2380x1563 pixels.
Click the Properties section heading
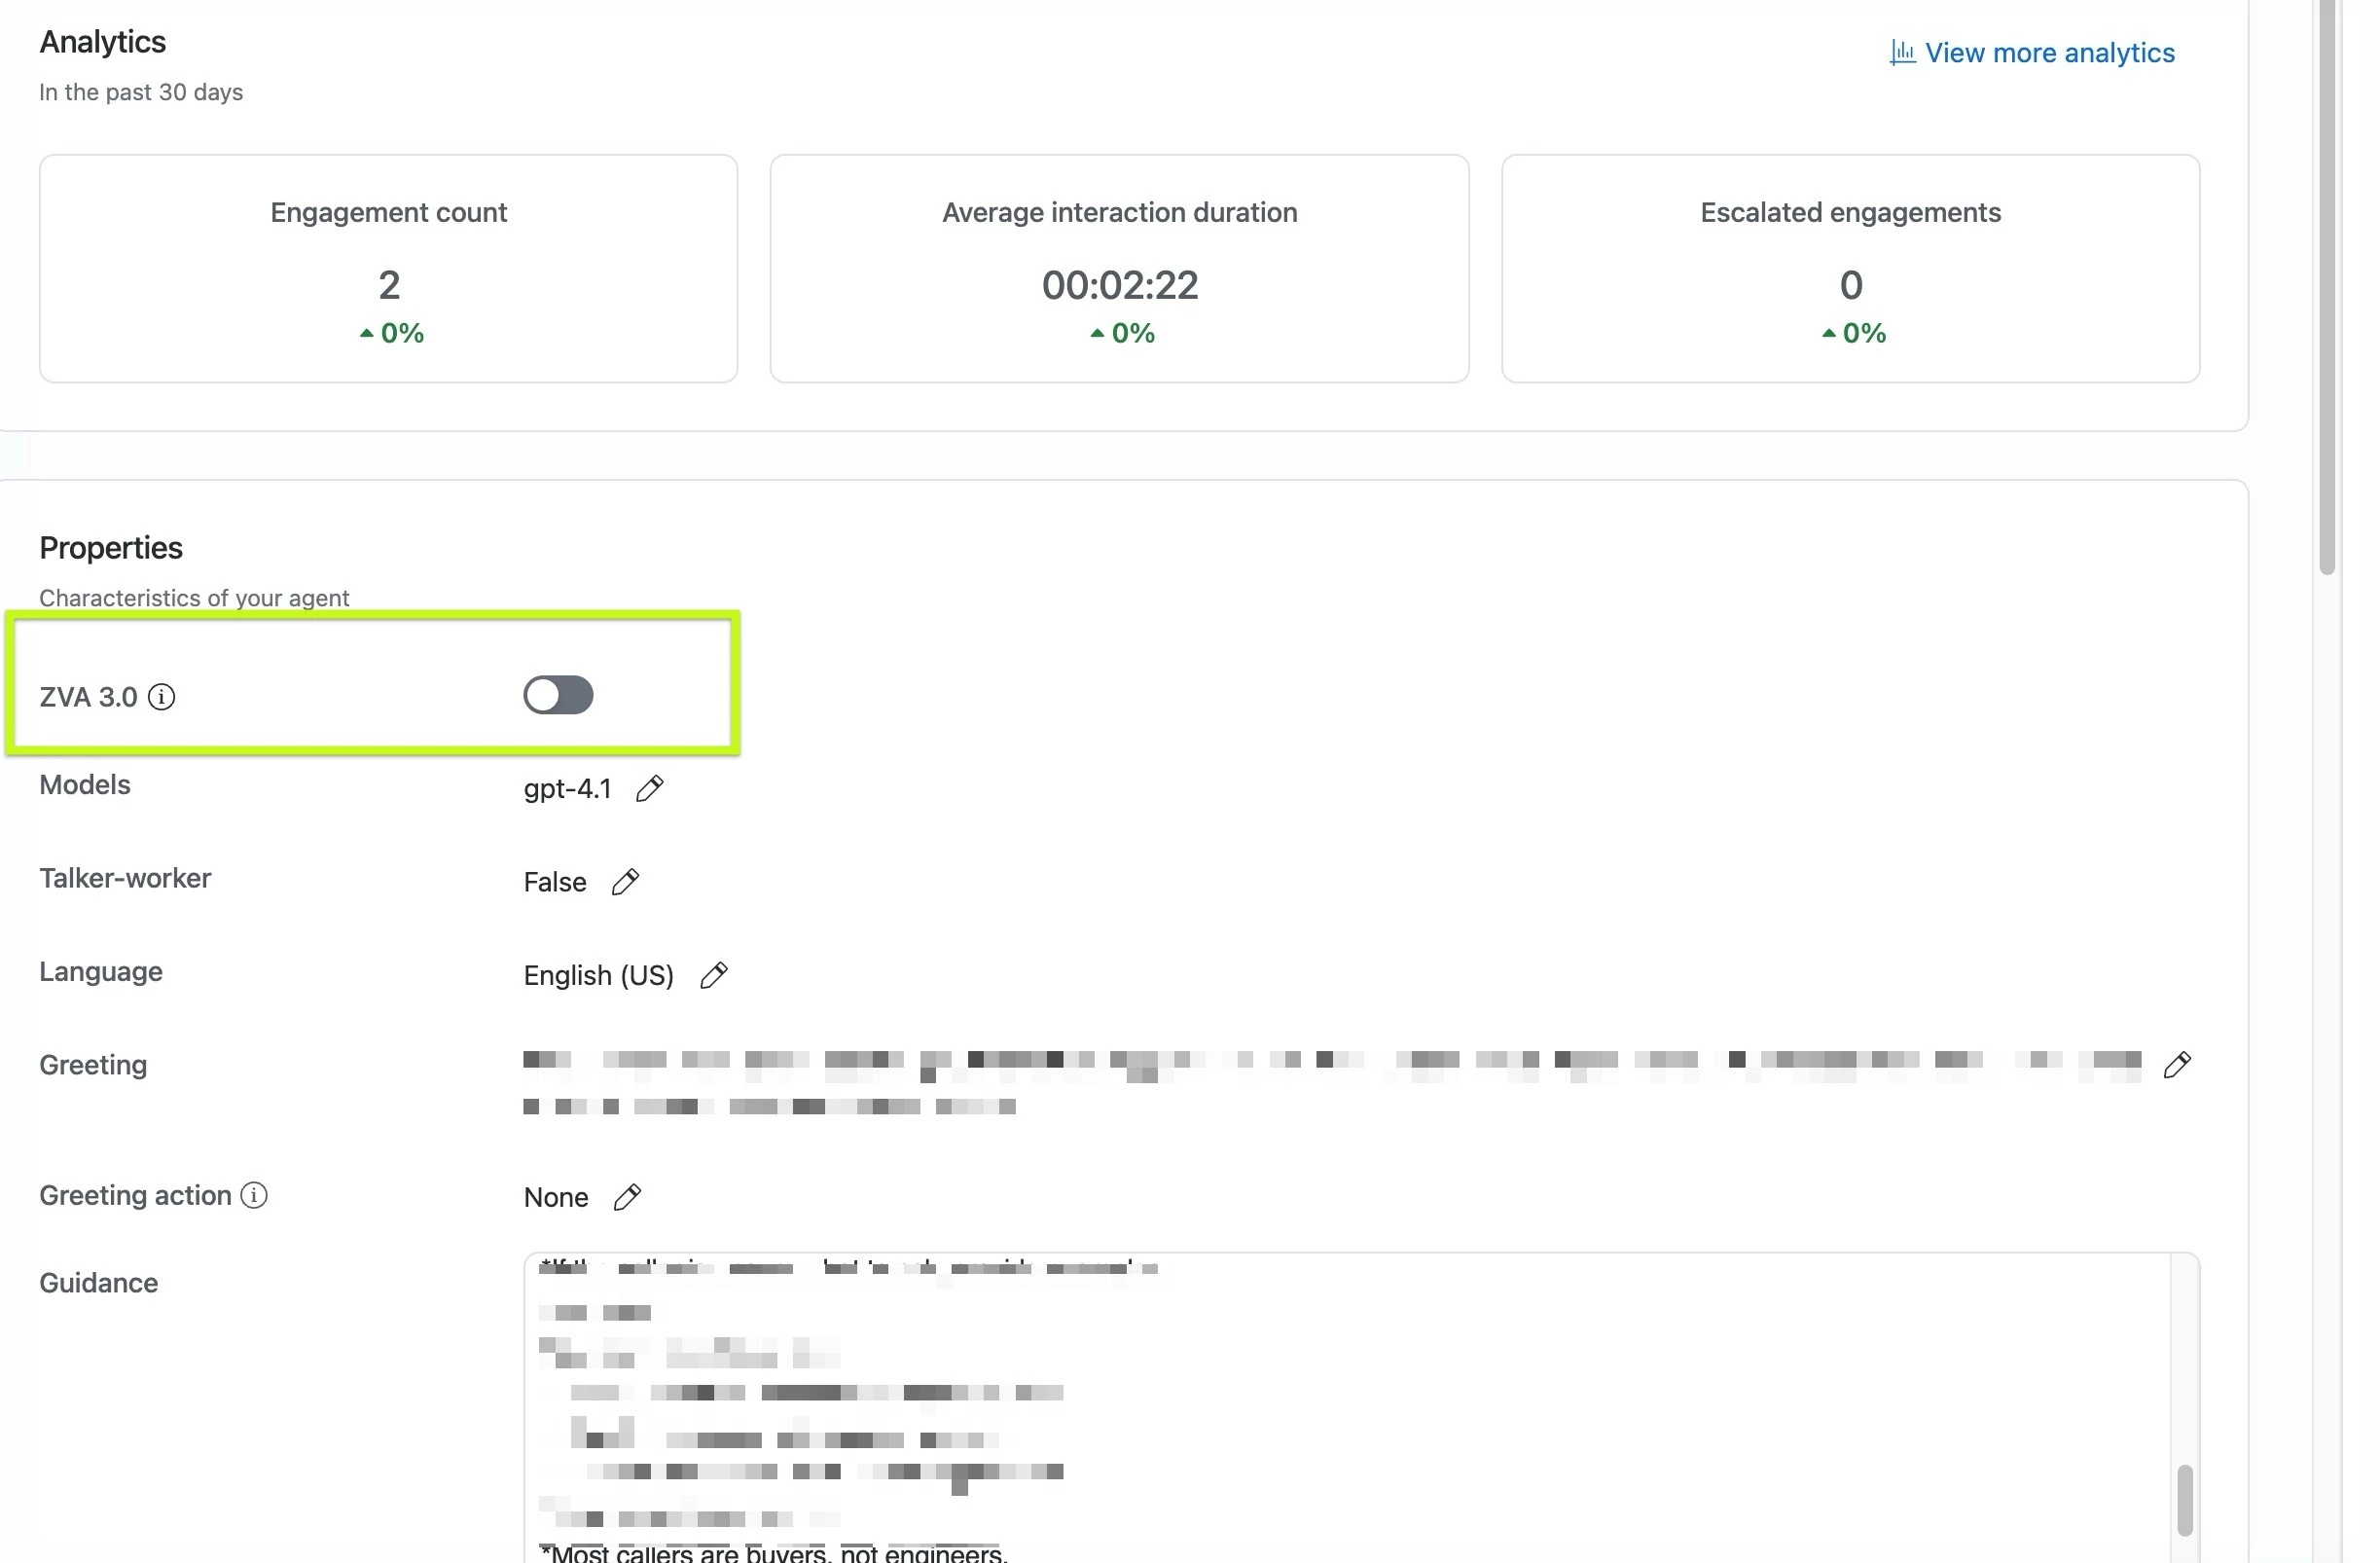(x=111, y=548)
